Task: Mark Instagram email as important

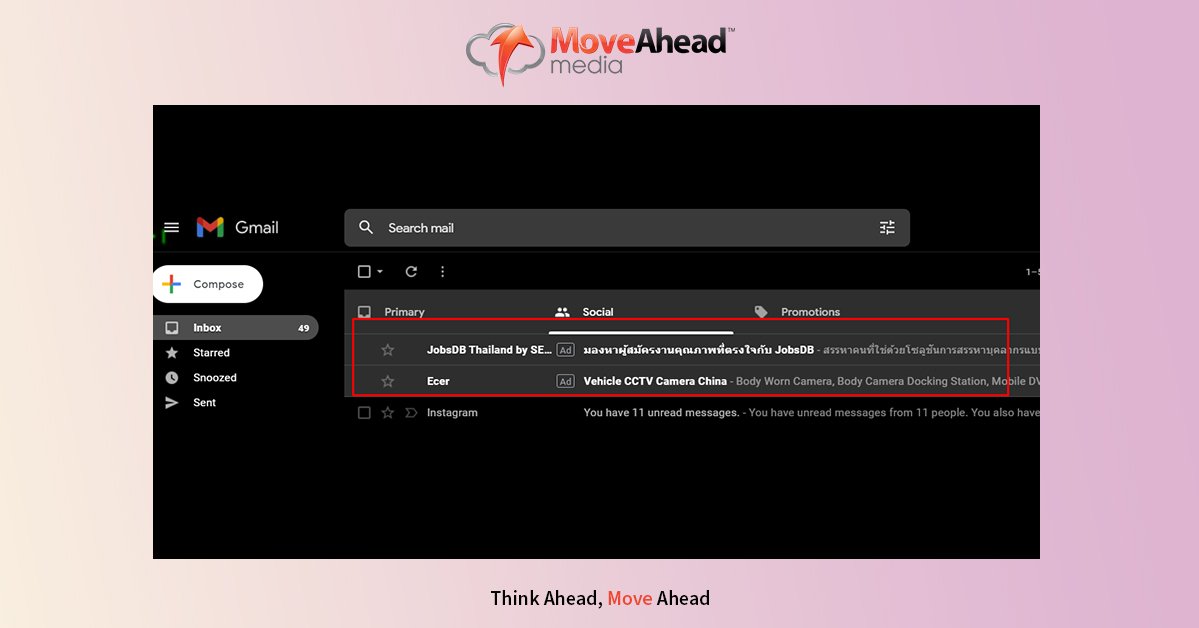Action: pyautogui.click(x=411, y=413)
